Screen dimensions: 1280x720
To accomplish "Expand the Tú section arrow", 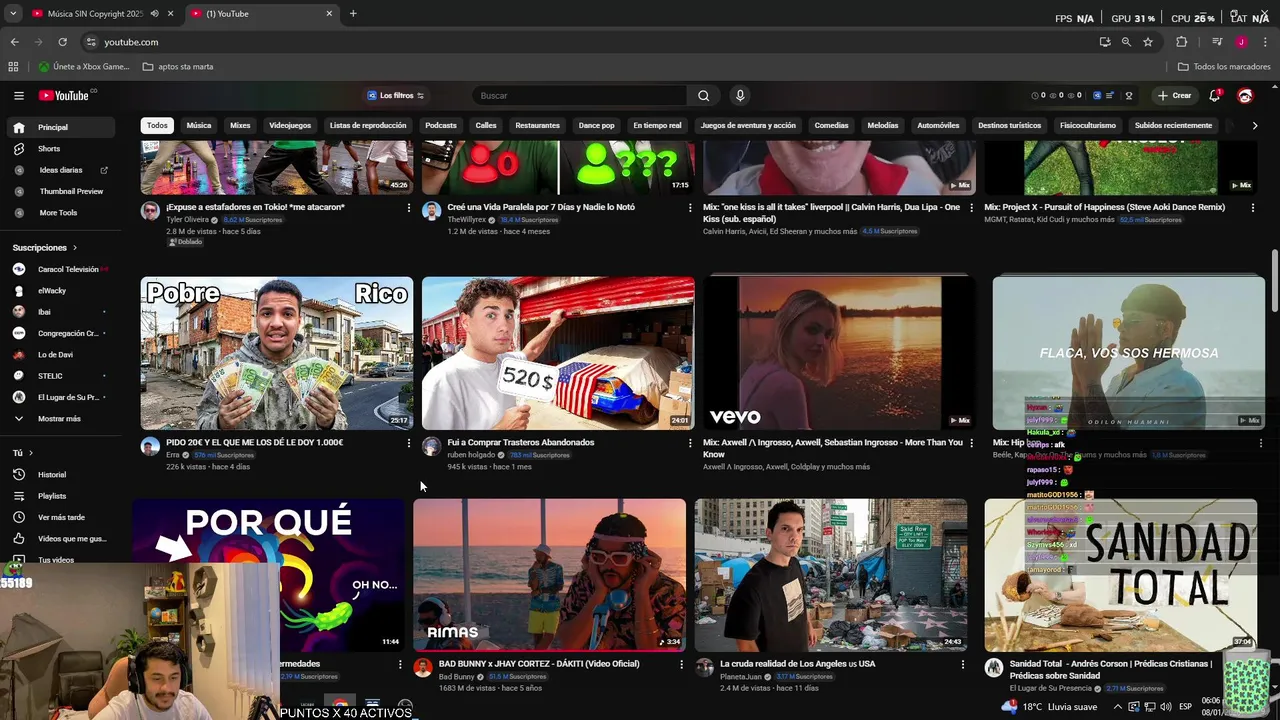I will point(31,453).
